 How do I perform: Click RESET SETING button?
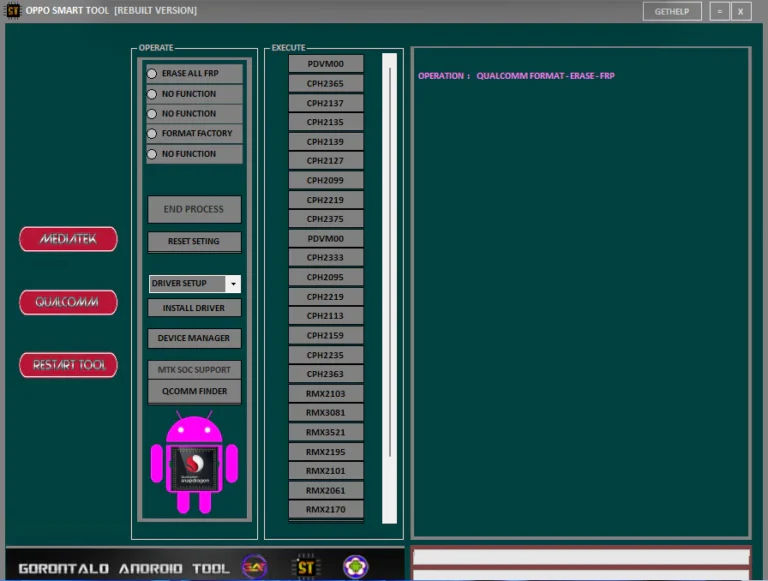194,242
